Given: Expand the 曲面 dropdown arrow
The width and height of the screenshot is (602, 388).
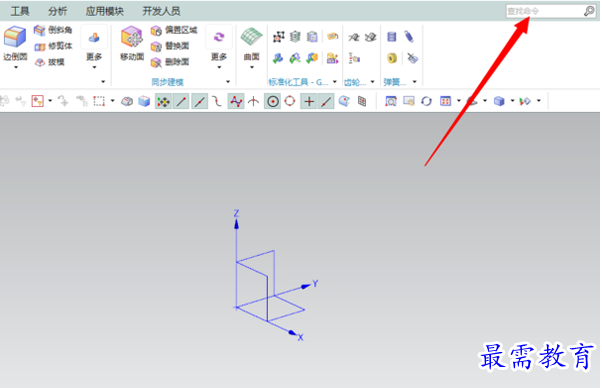Looking at the screenshot, I should click(x=252, y=68).
